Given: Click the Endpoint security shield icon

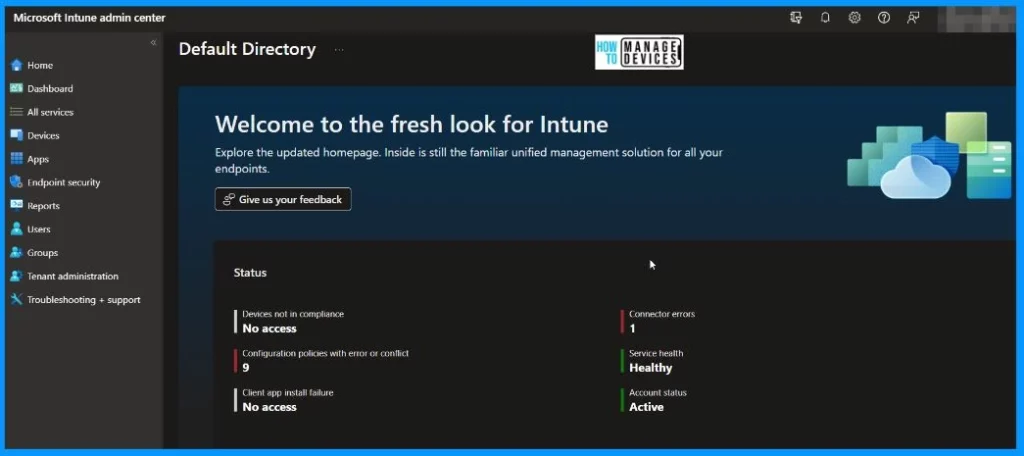Looking at the screenshot, I should coord(16,182).
